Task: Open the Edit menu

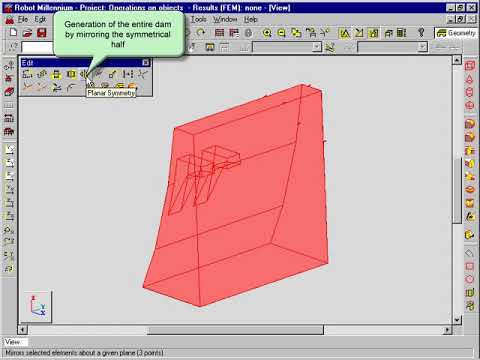Action: [x=40, y=19]
